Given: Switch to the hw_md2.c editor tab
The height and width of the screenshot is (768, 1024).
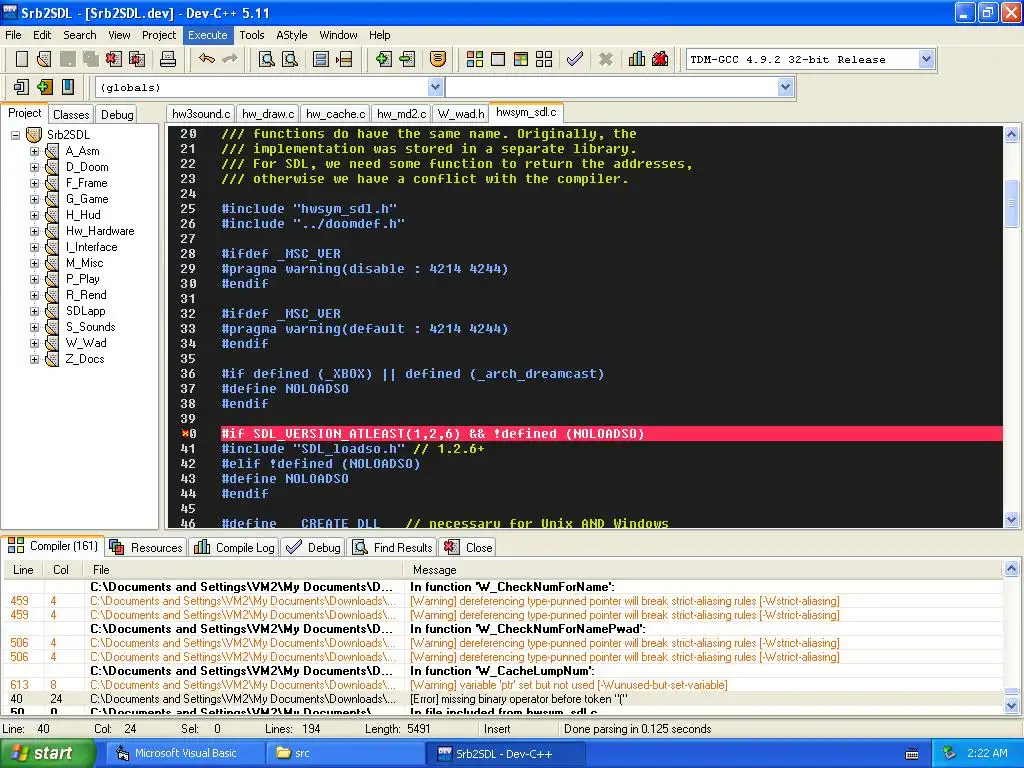Looking at the screenshot, I should tap(402, 114).
